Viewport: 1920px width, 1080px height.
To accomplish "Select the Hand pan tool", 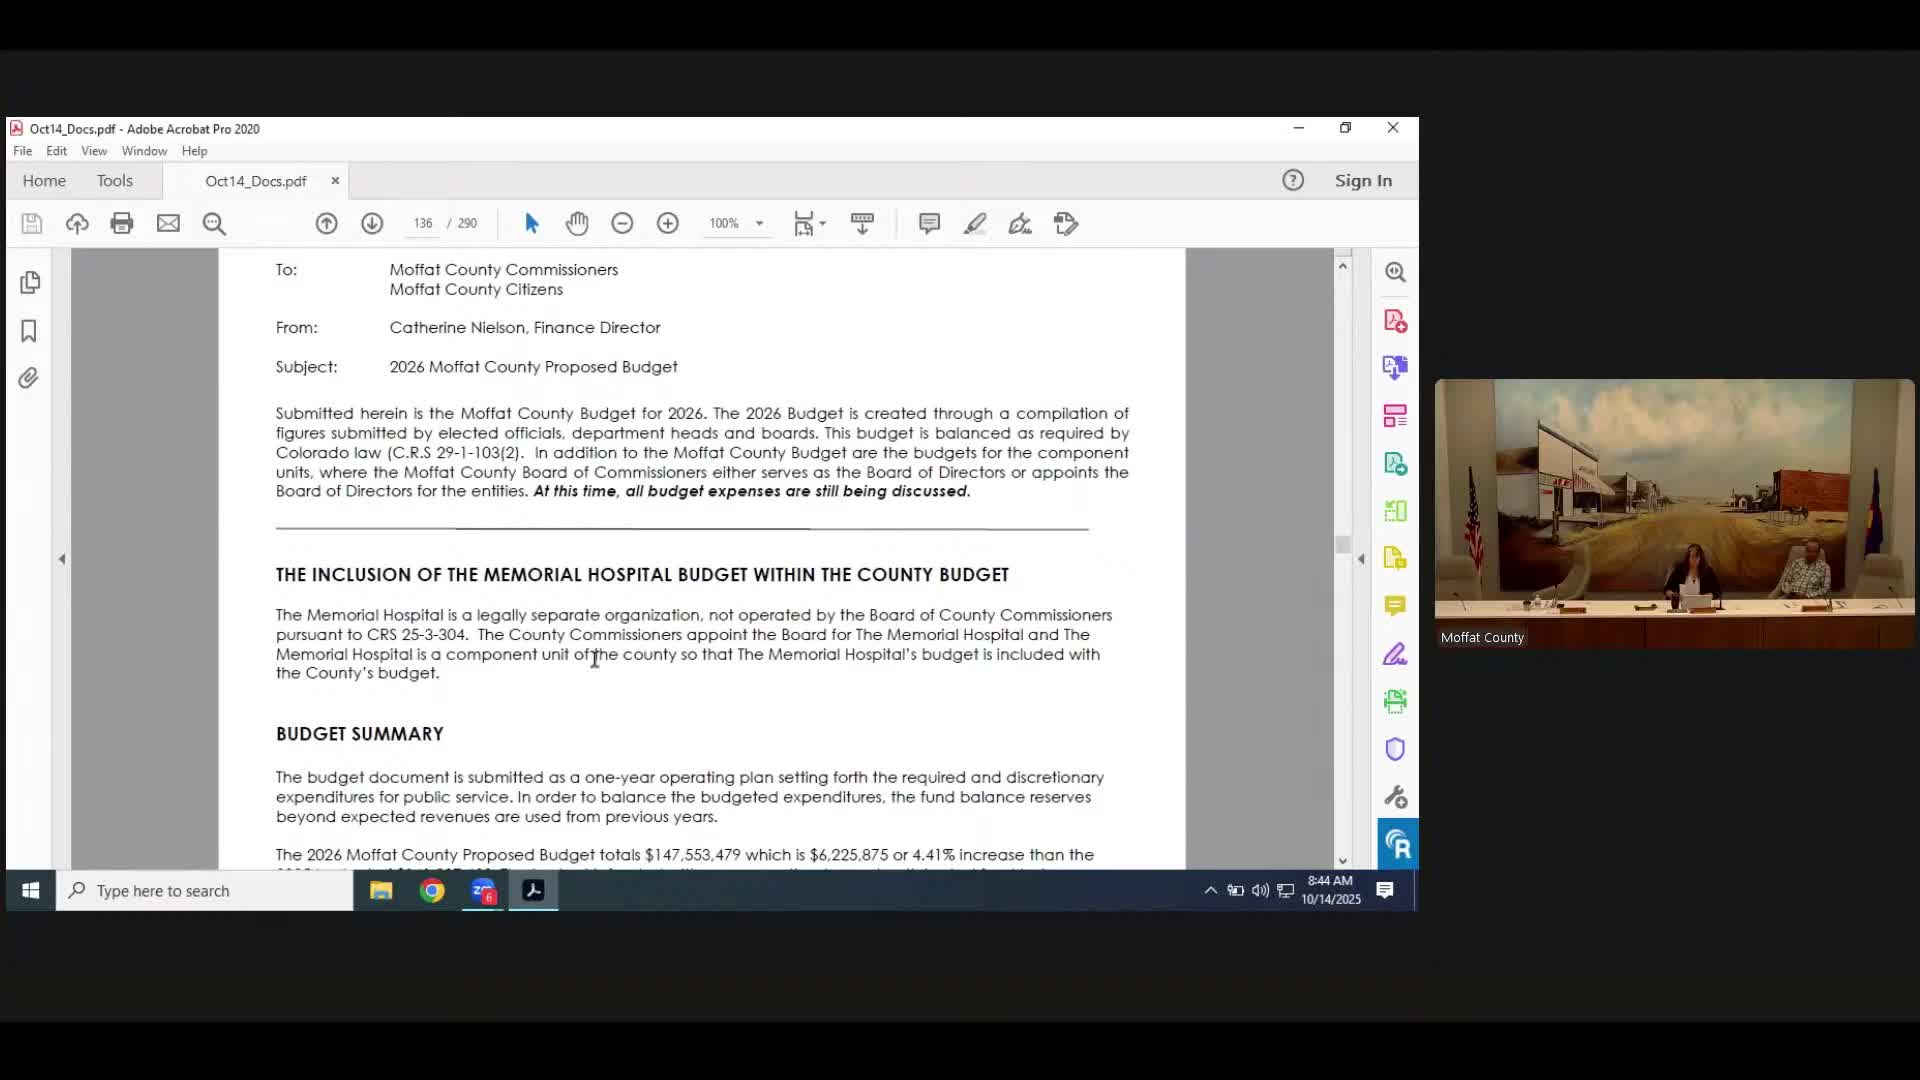I will (x=577, y=223).
